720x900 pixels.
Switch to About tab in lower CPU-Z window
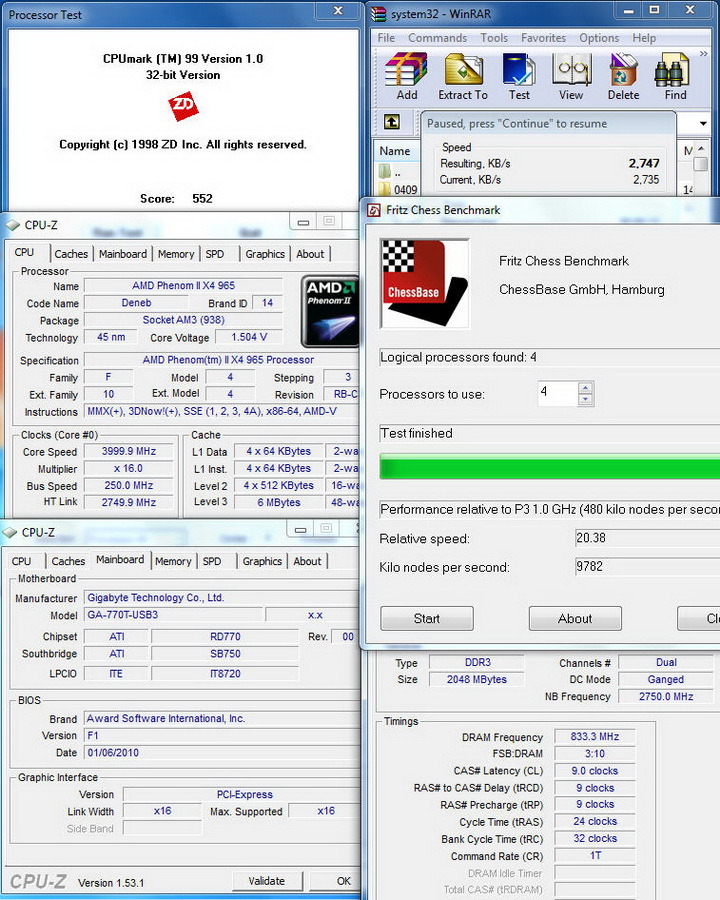(307, 561)
